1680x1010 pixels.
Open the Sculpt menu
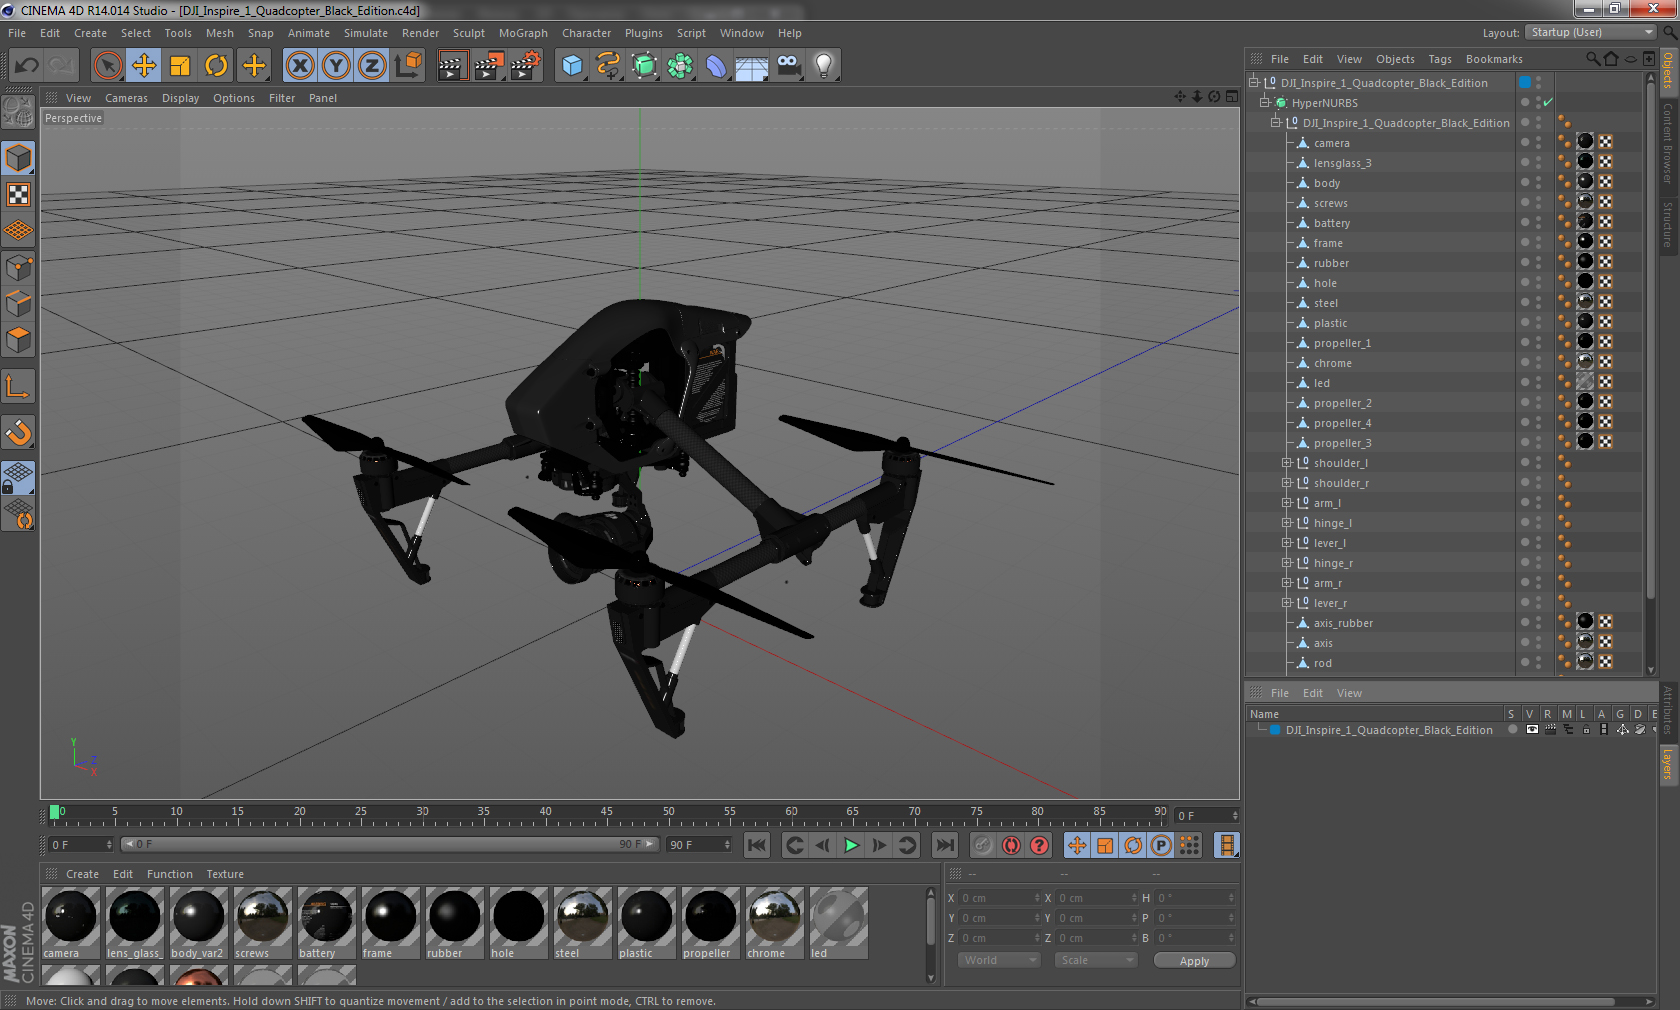coord(469,33)
